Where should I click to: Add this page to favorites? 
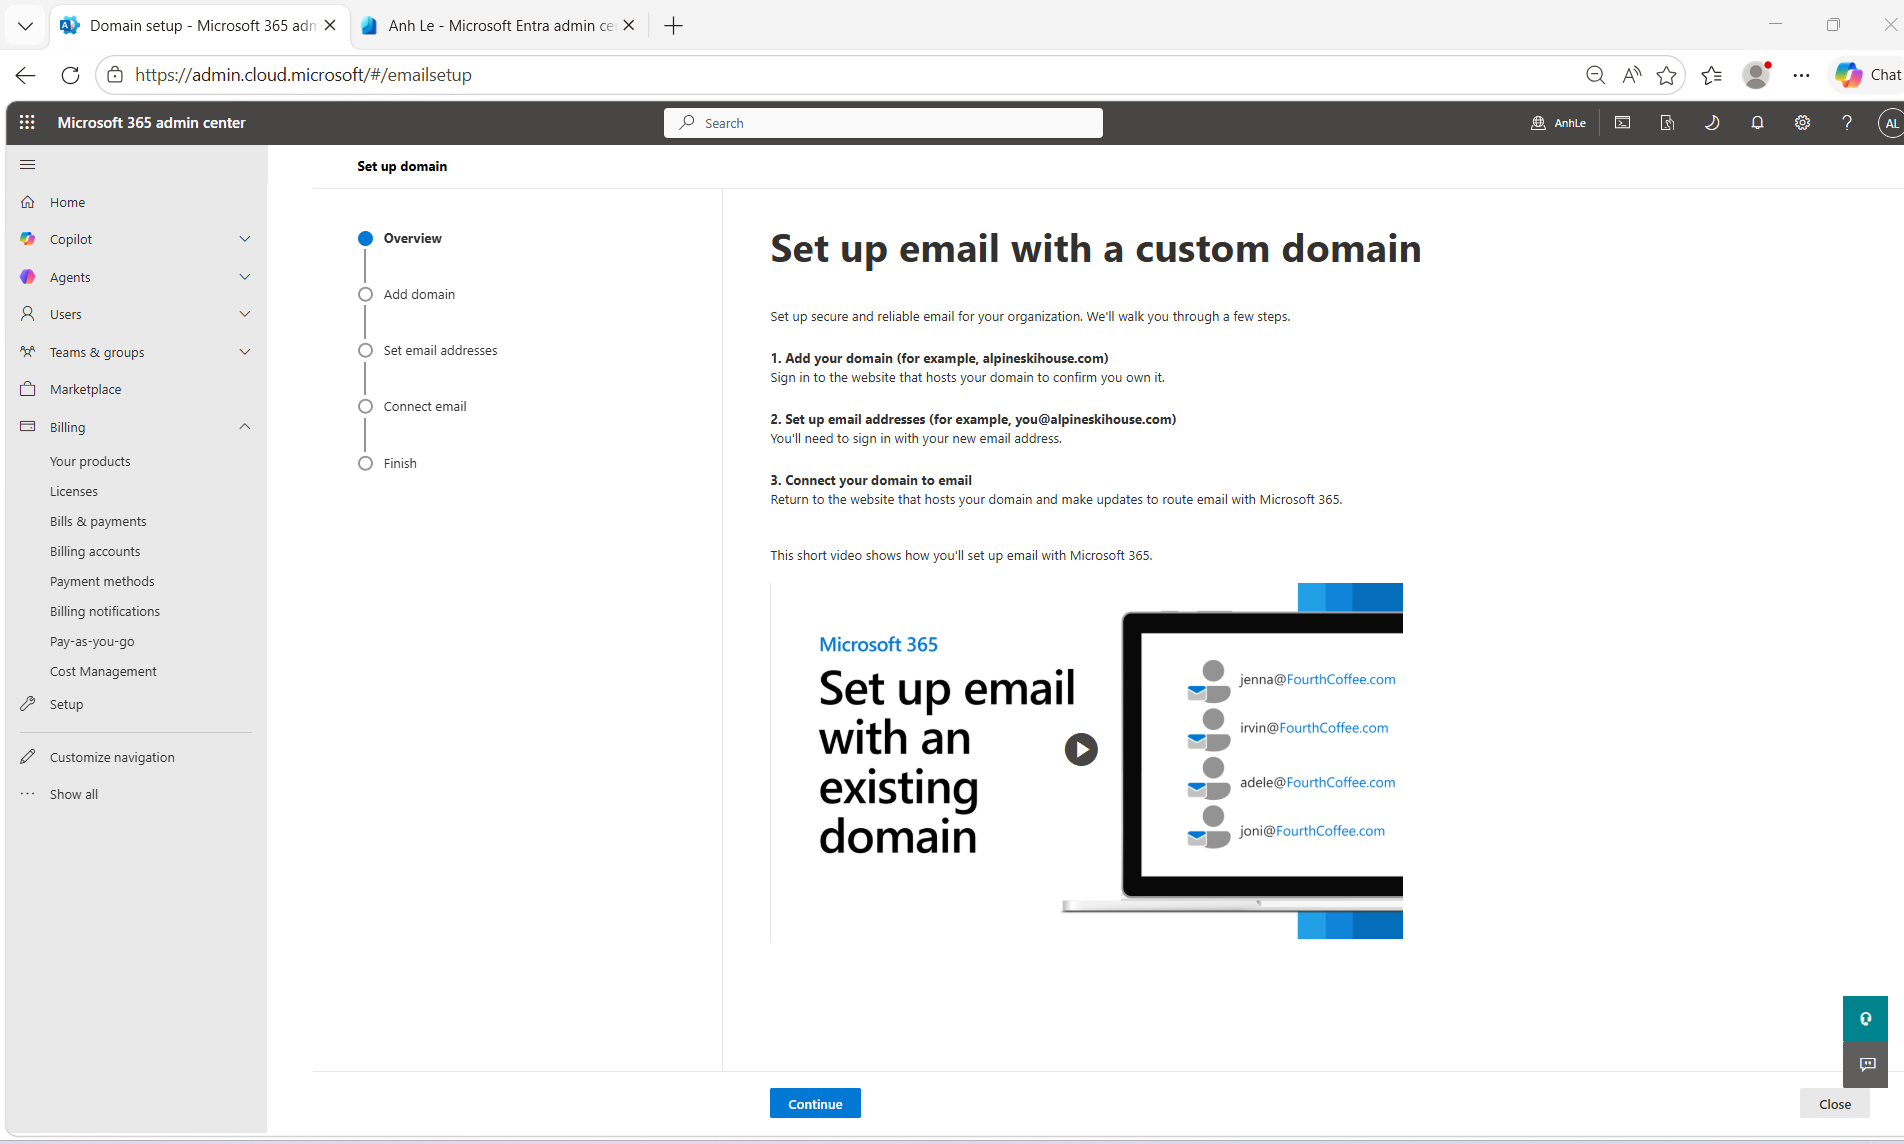1666,75
